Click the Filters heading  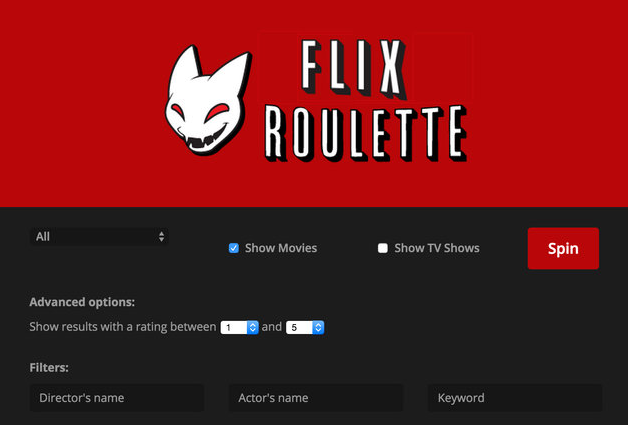click(x=49, y=367)
